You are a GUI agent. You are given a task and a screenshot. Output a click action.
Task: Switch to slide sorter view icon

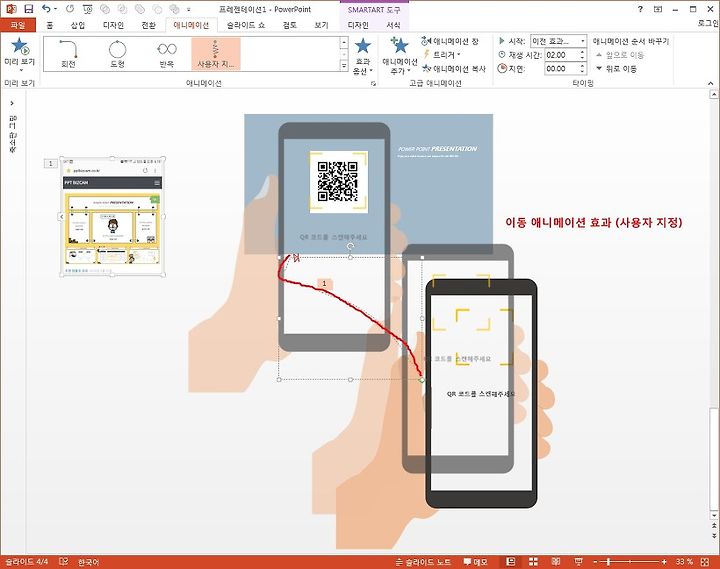(x=533, y=562)
